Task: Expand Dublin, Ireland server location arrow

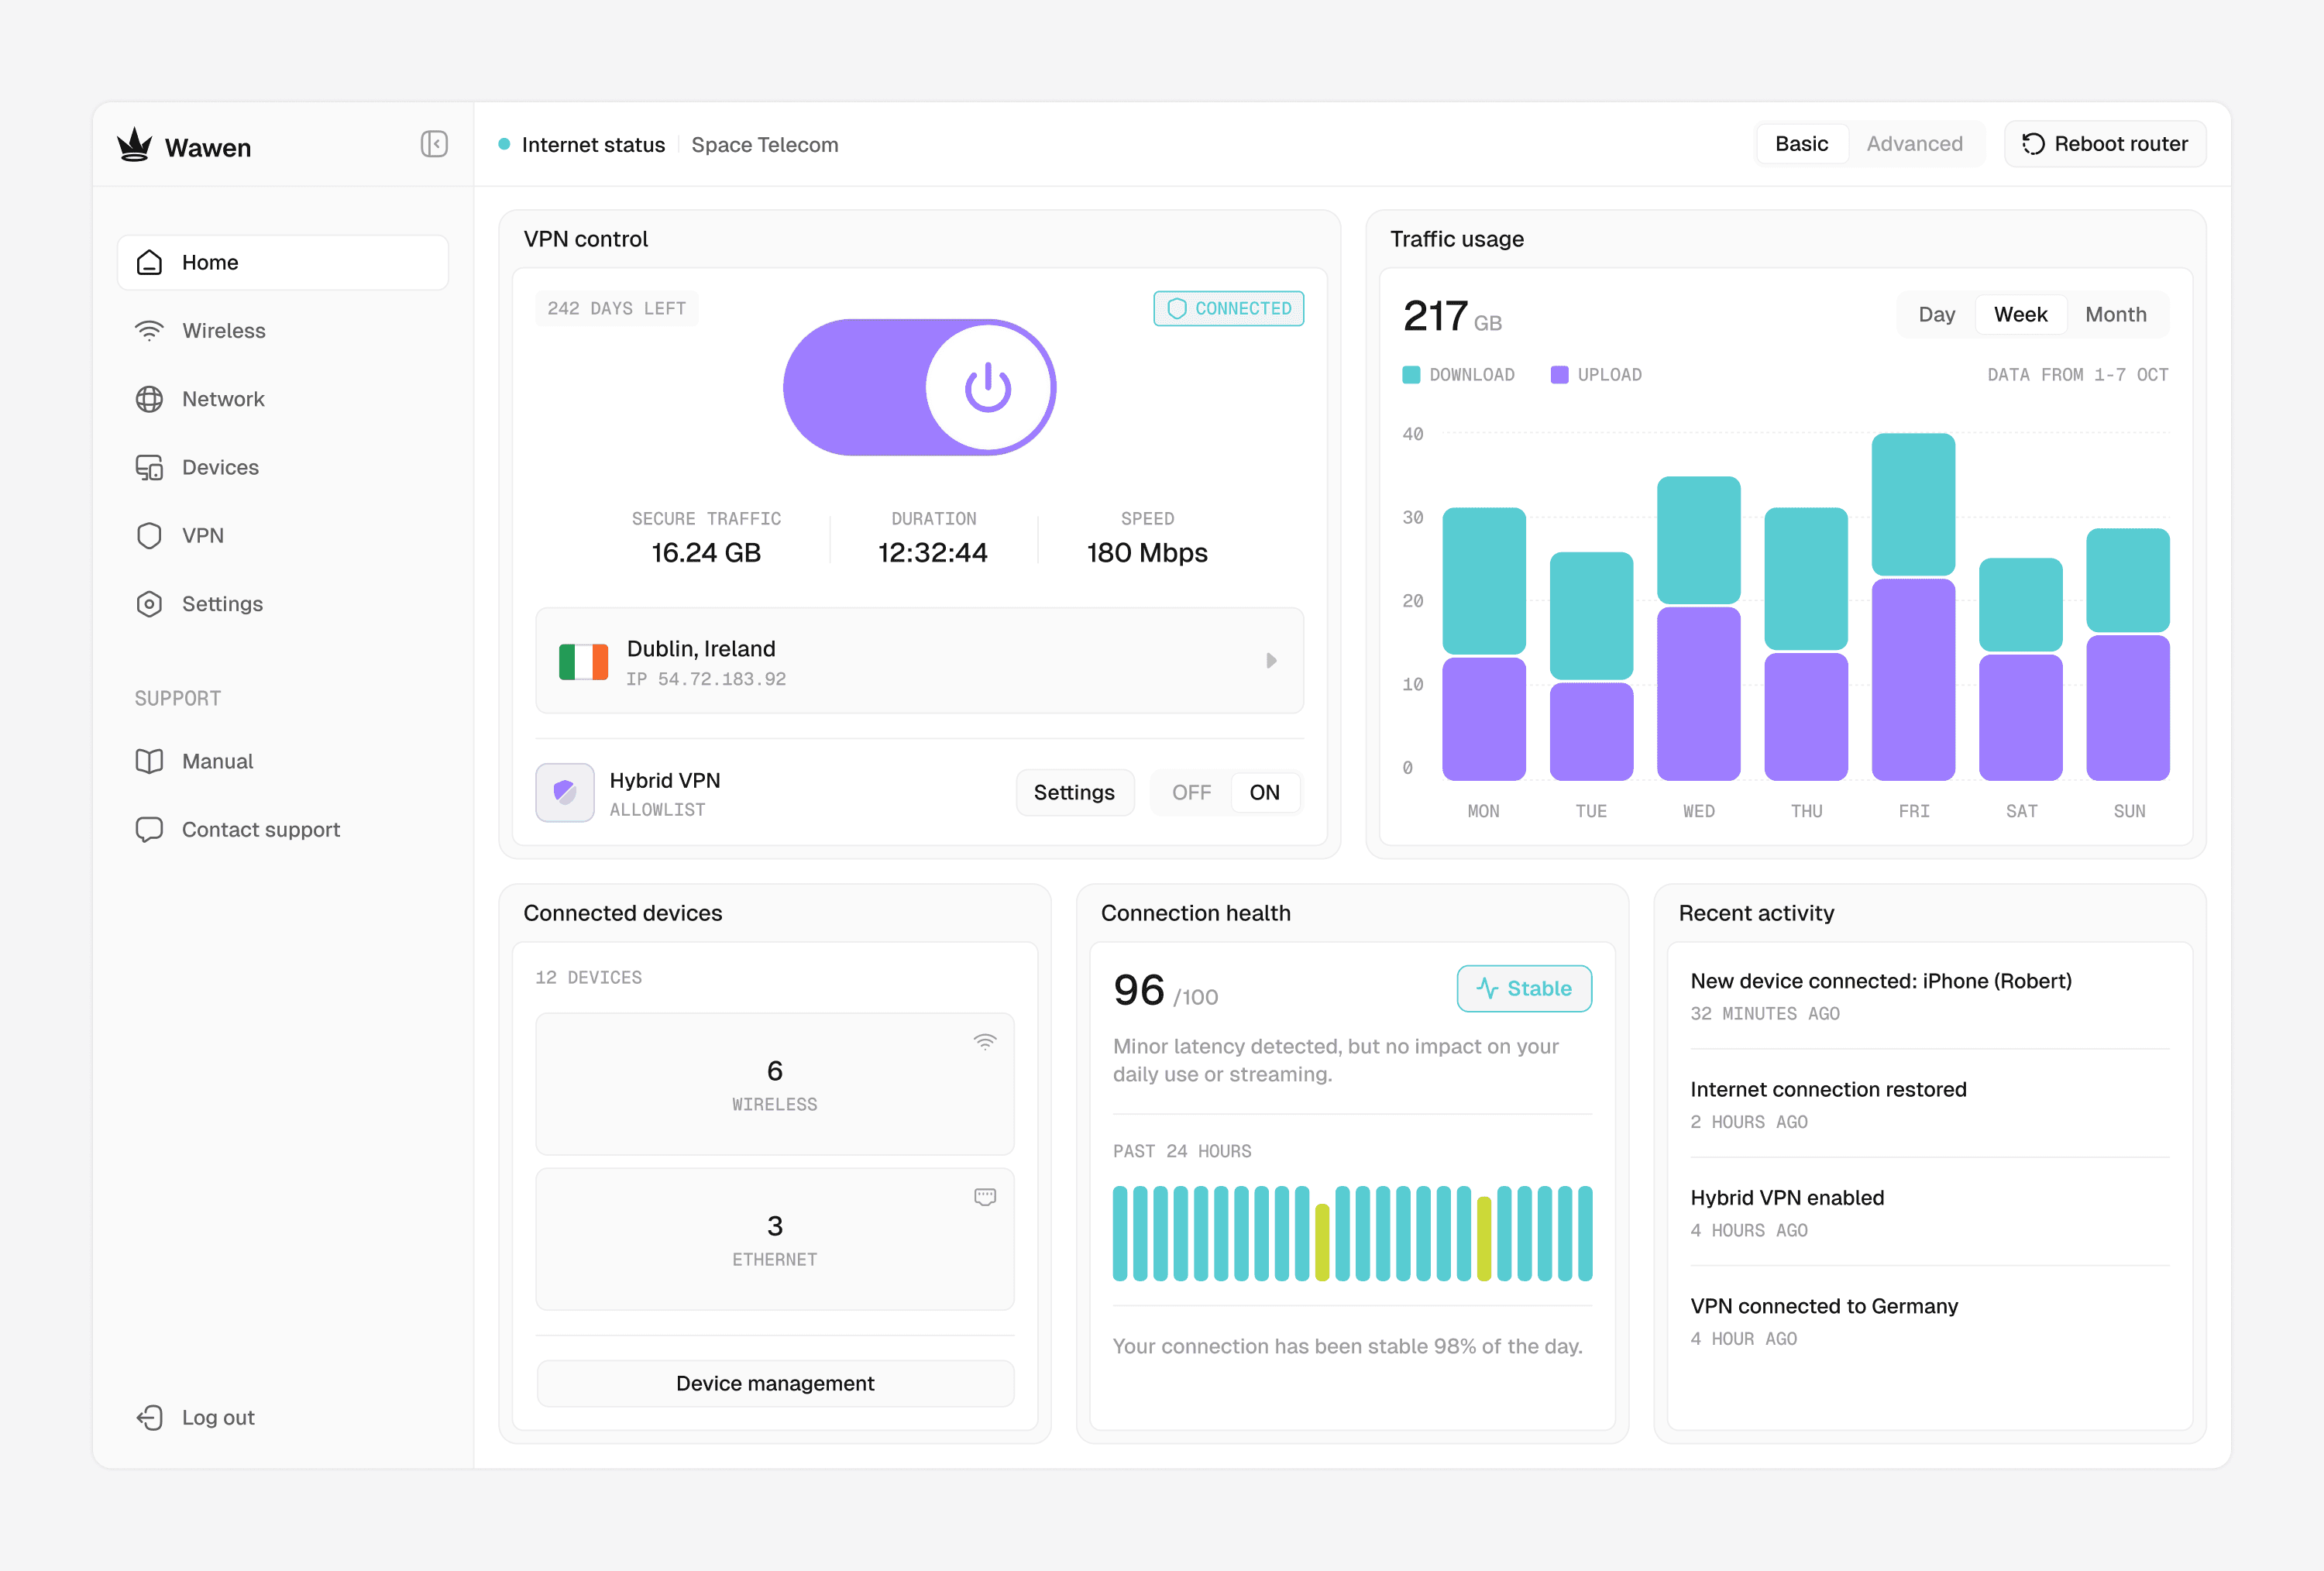Action: pos(1271,660)
